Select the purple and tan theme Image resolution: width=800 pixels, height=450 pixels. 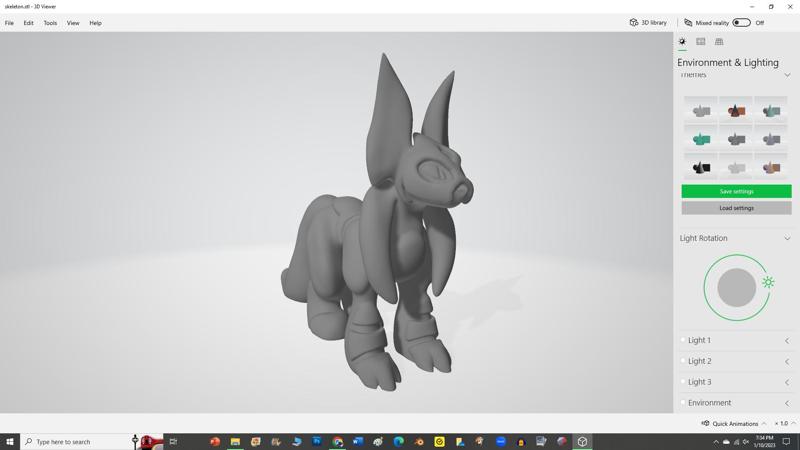tap(771, 167)
